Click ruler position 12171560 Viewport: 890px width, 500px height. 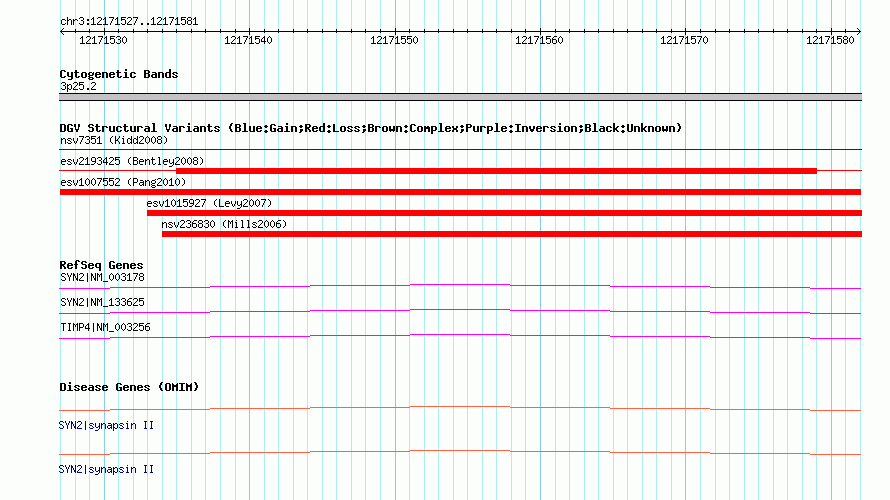click(x=539, y=40)
